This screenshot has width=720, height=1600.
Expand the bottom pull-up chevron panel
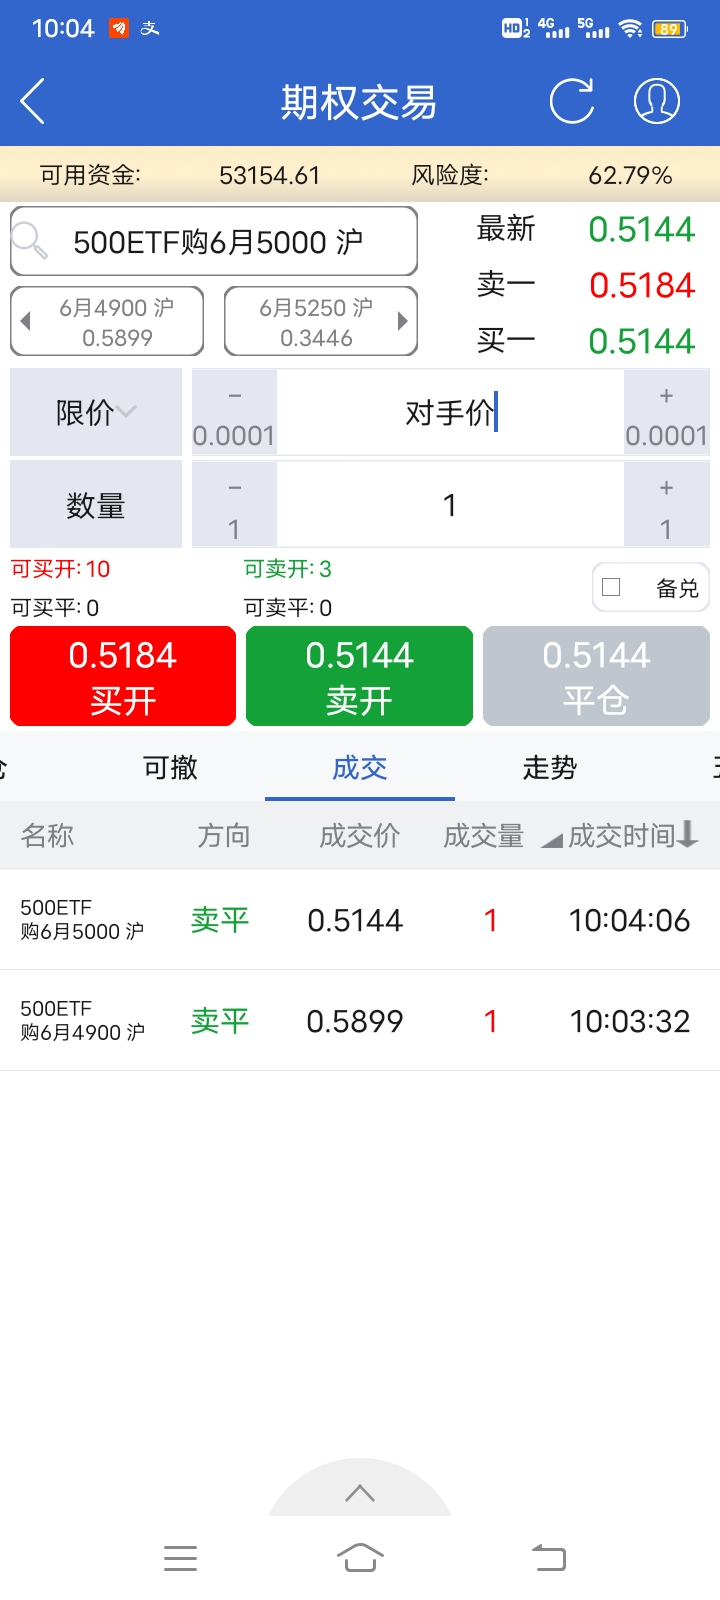360,1493
